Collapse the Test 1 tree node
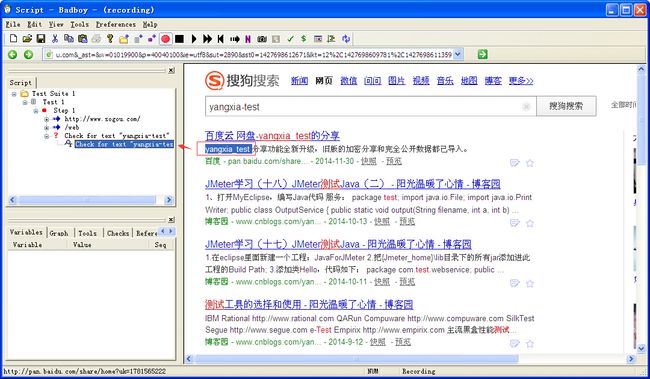The image size is (650, 379). pyautogui.click(x=25, y=102)
